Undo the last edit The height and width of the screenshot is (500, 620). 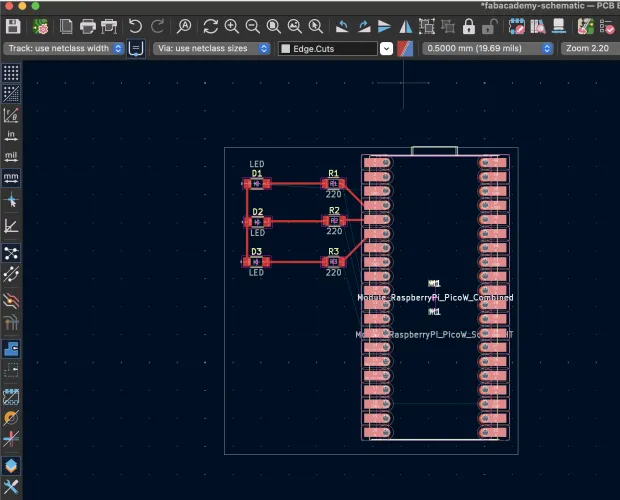pos(135,26)
